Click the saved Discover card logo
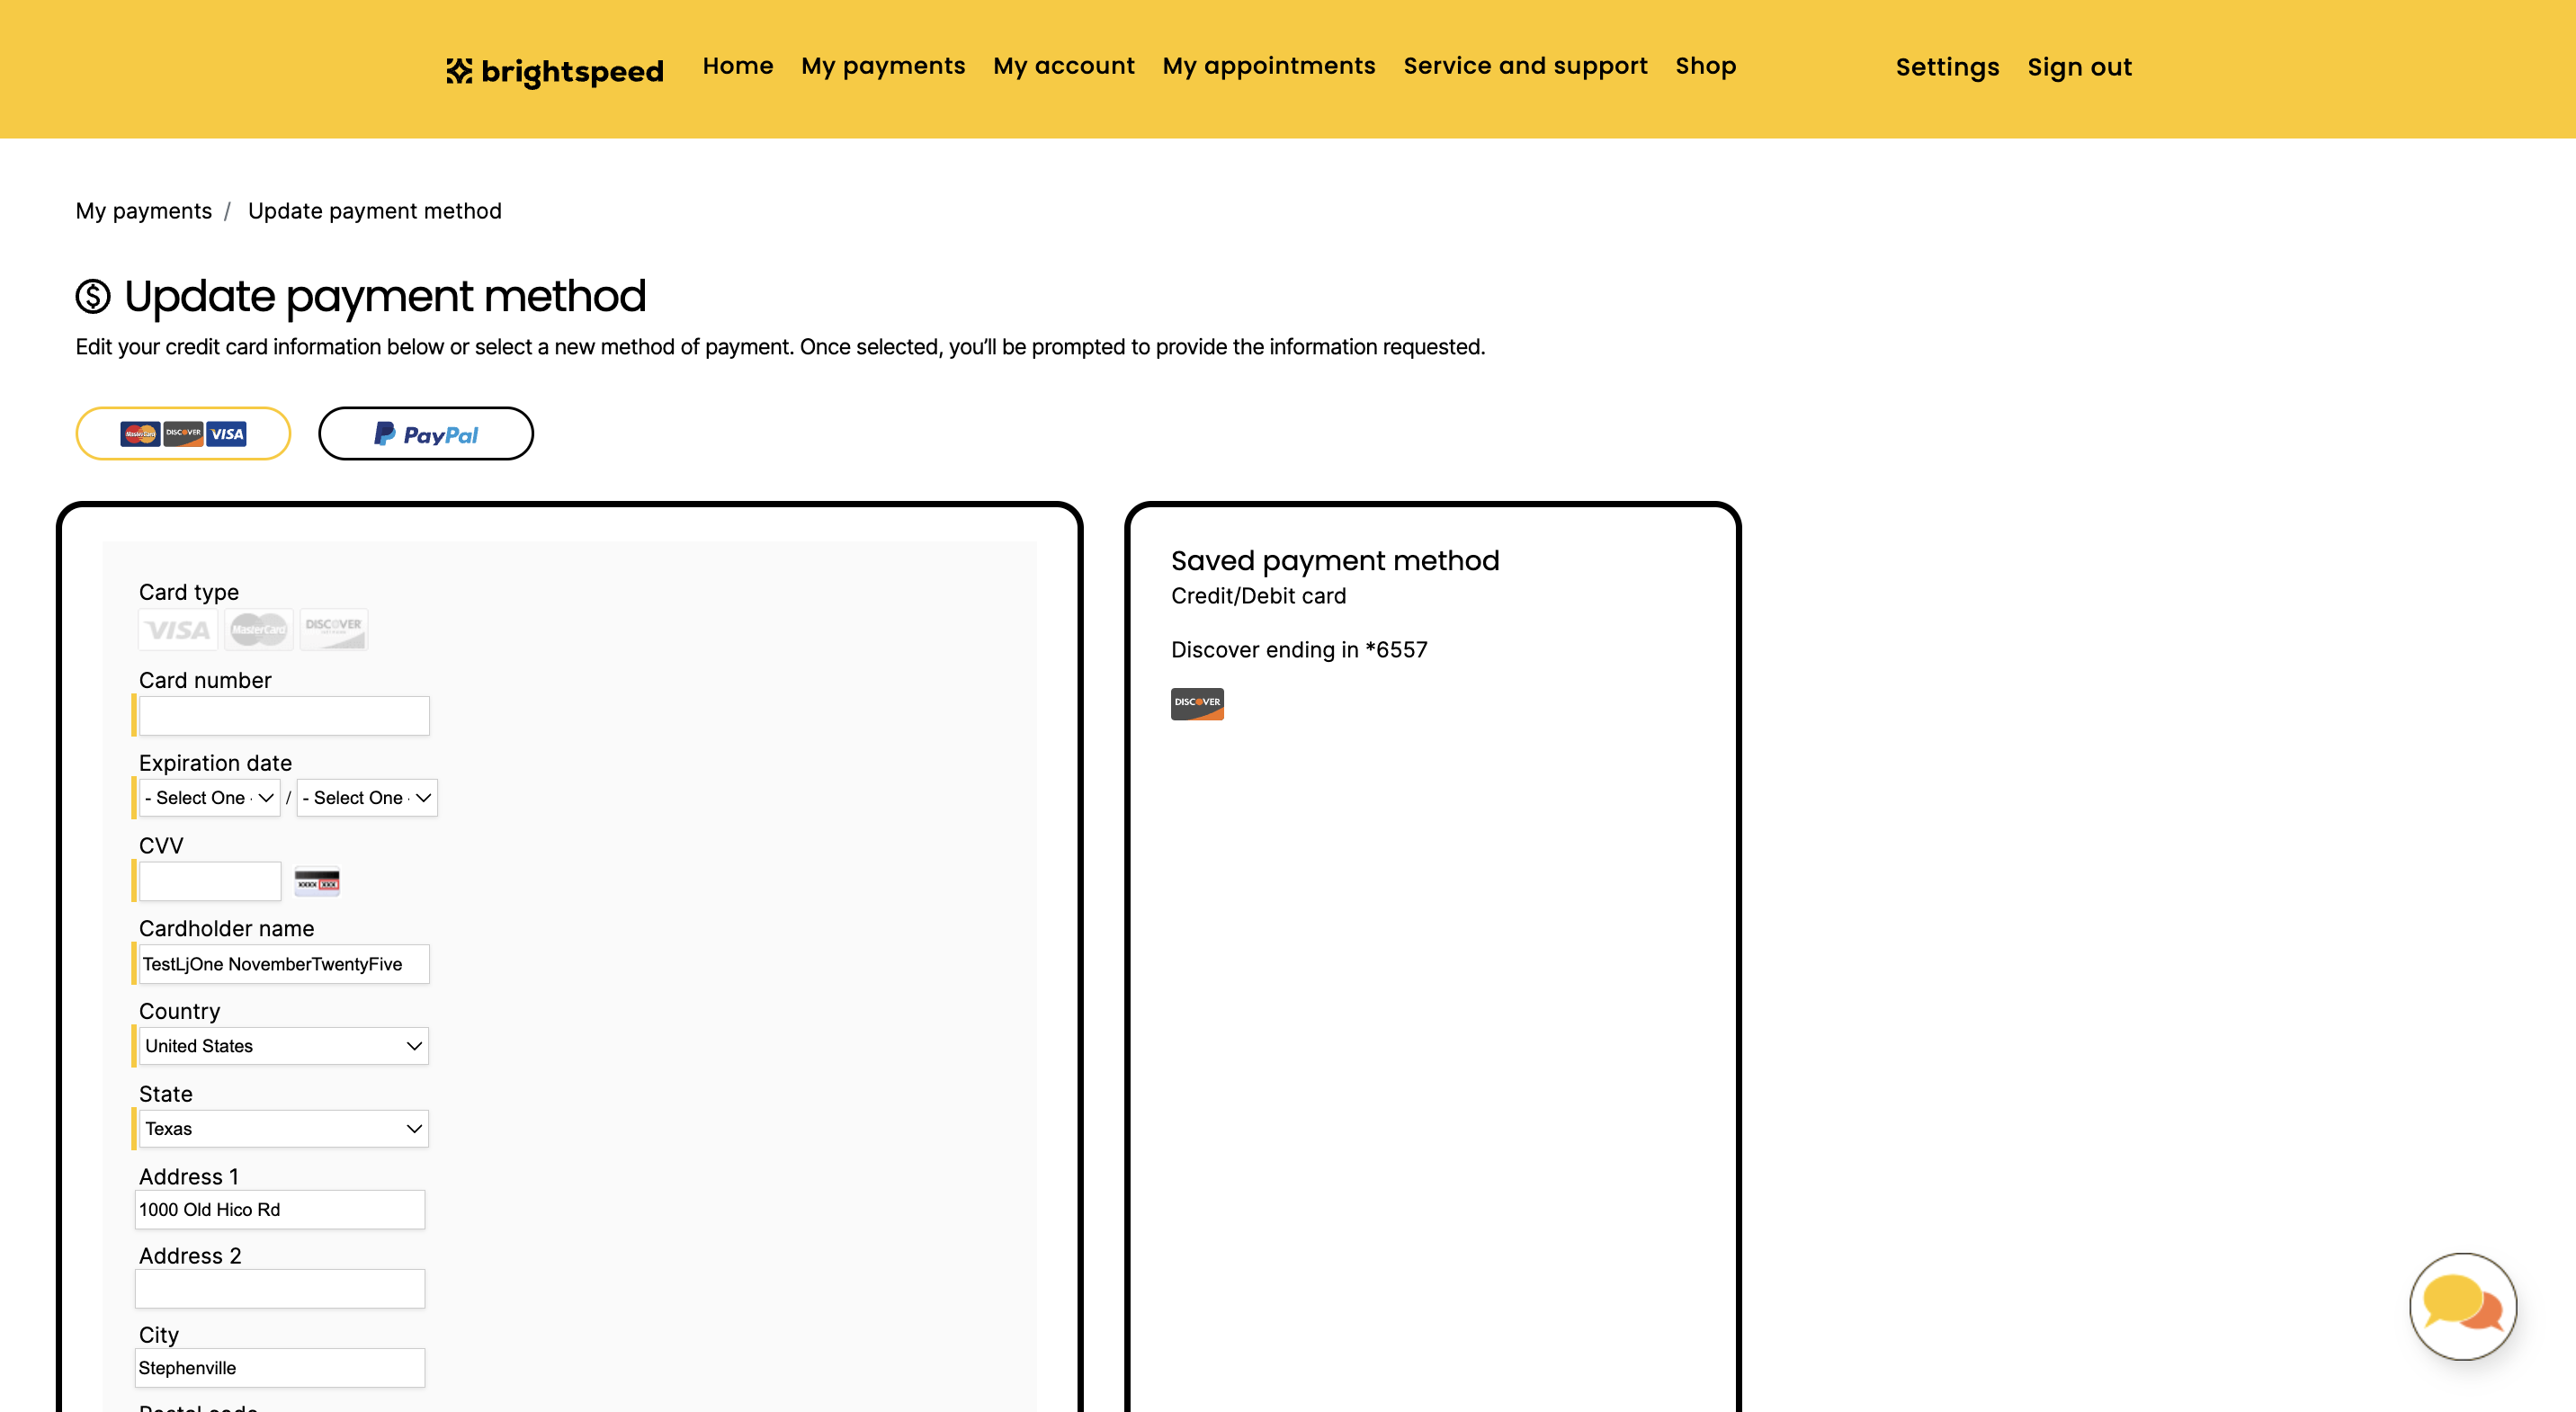2576x1412 pixels. tap(1197, 703)
